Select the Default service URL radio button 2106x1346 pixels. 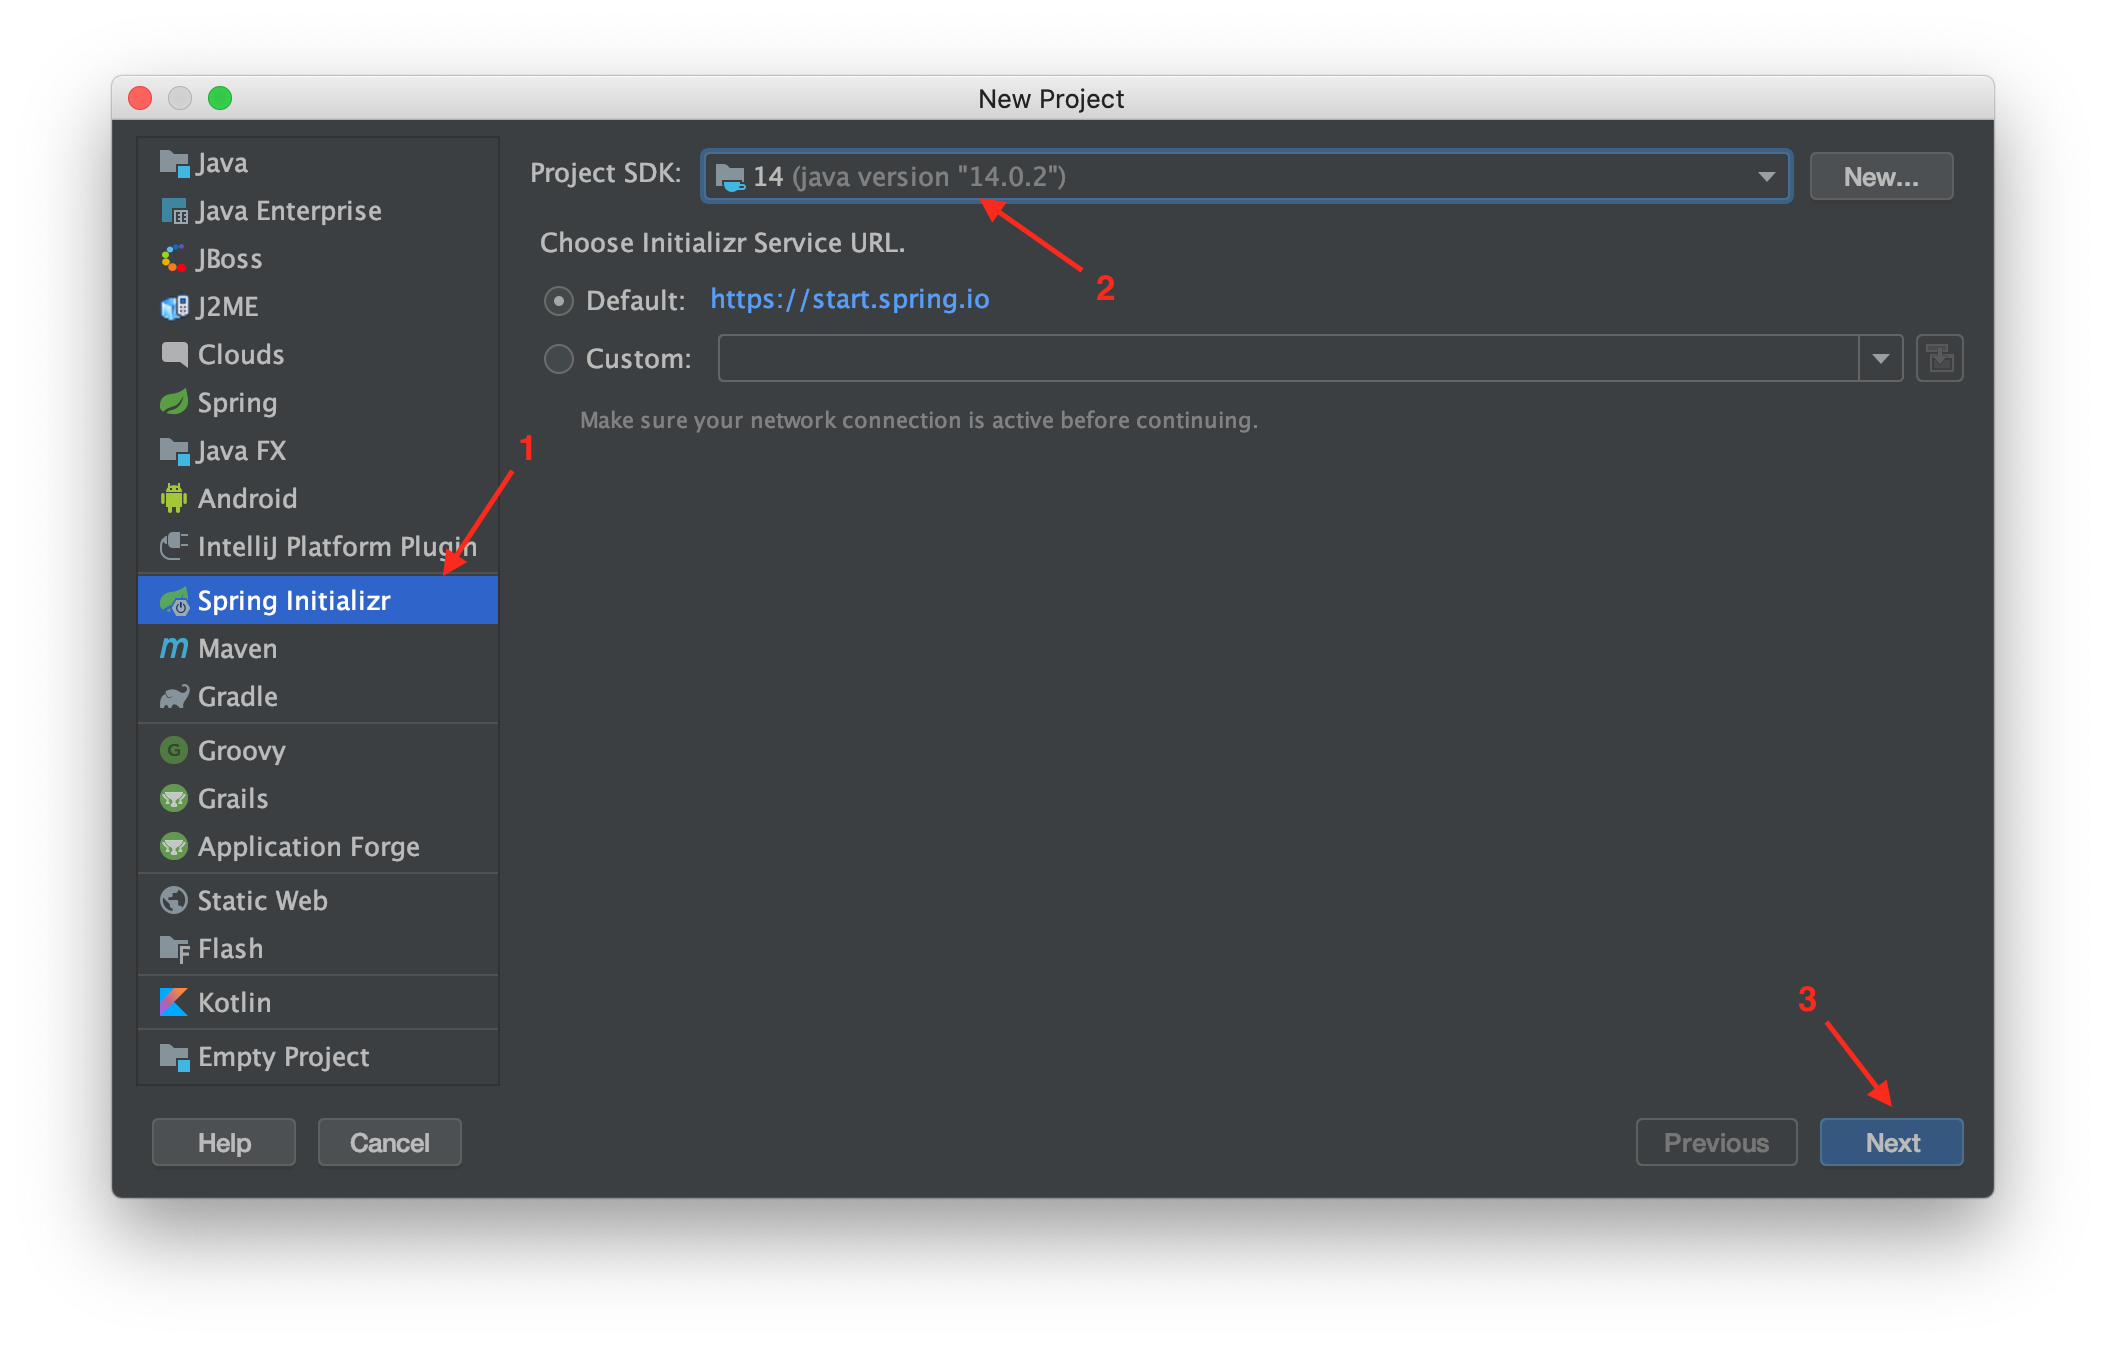coord(558,300)
